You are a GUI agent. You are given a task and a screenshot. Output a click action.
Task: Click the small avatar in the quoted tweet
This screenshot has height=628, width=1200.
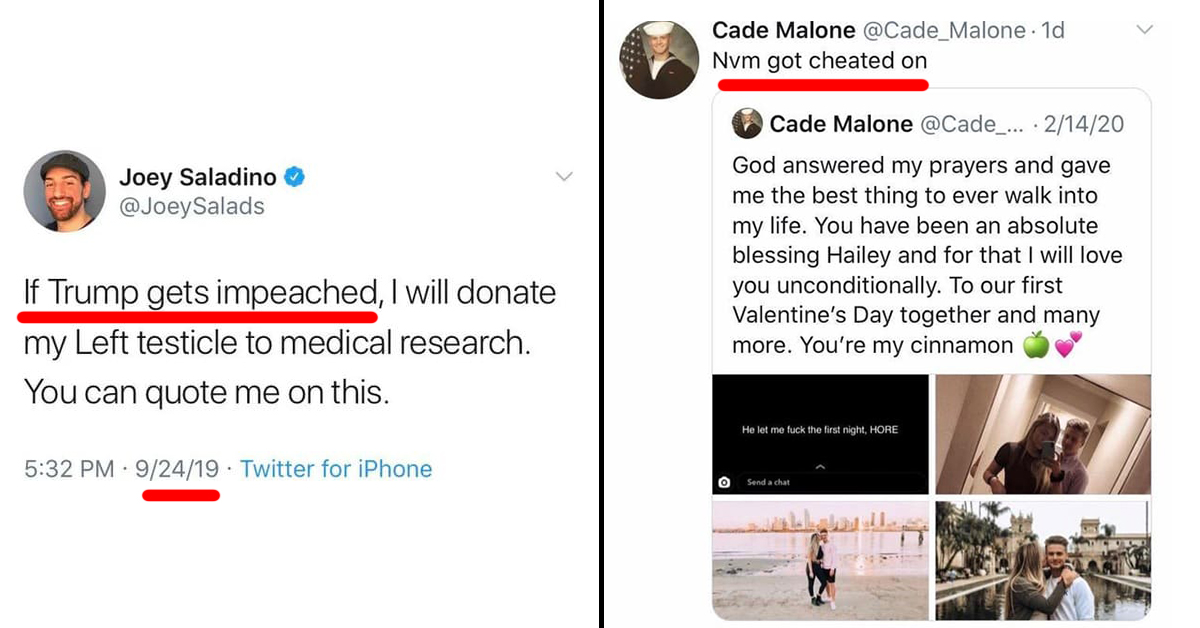747,124
